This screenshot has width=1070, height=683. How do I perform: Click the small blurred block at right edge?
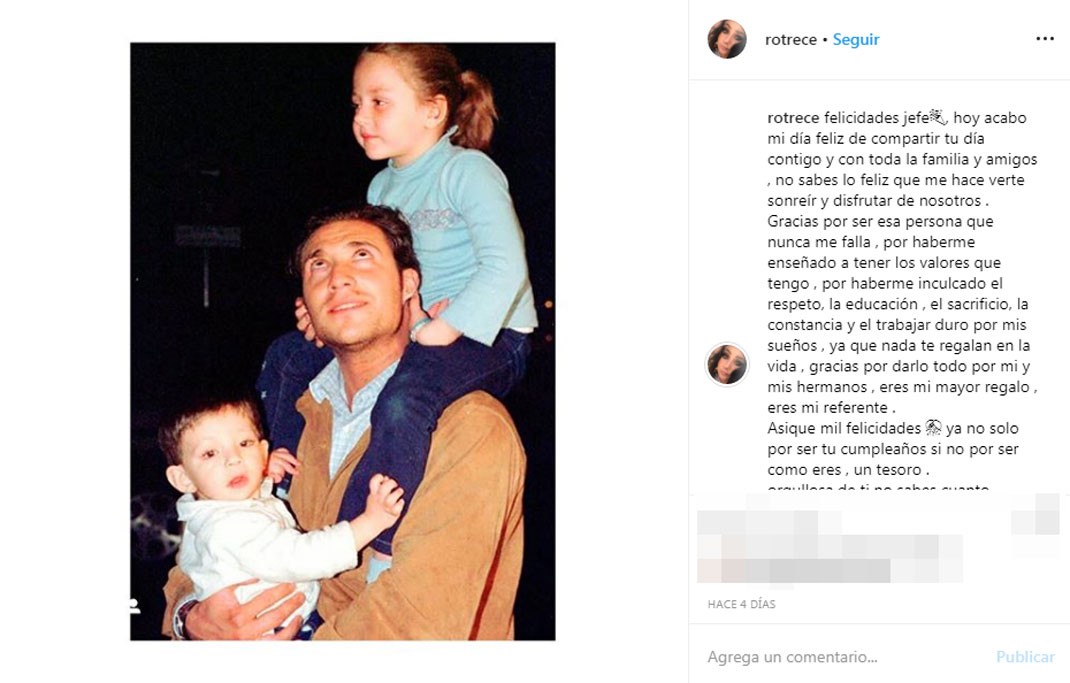[1035, 514]
